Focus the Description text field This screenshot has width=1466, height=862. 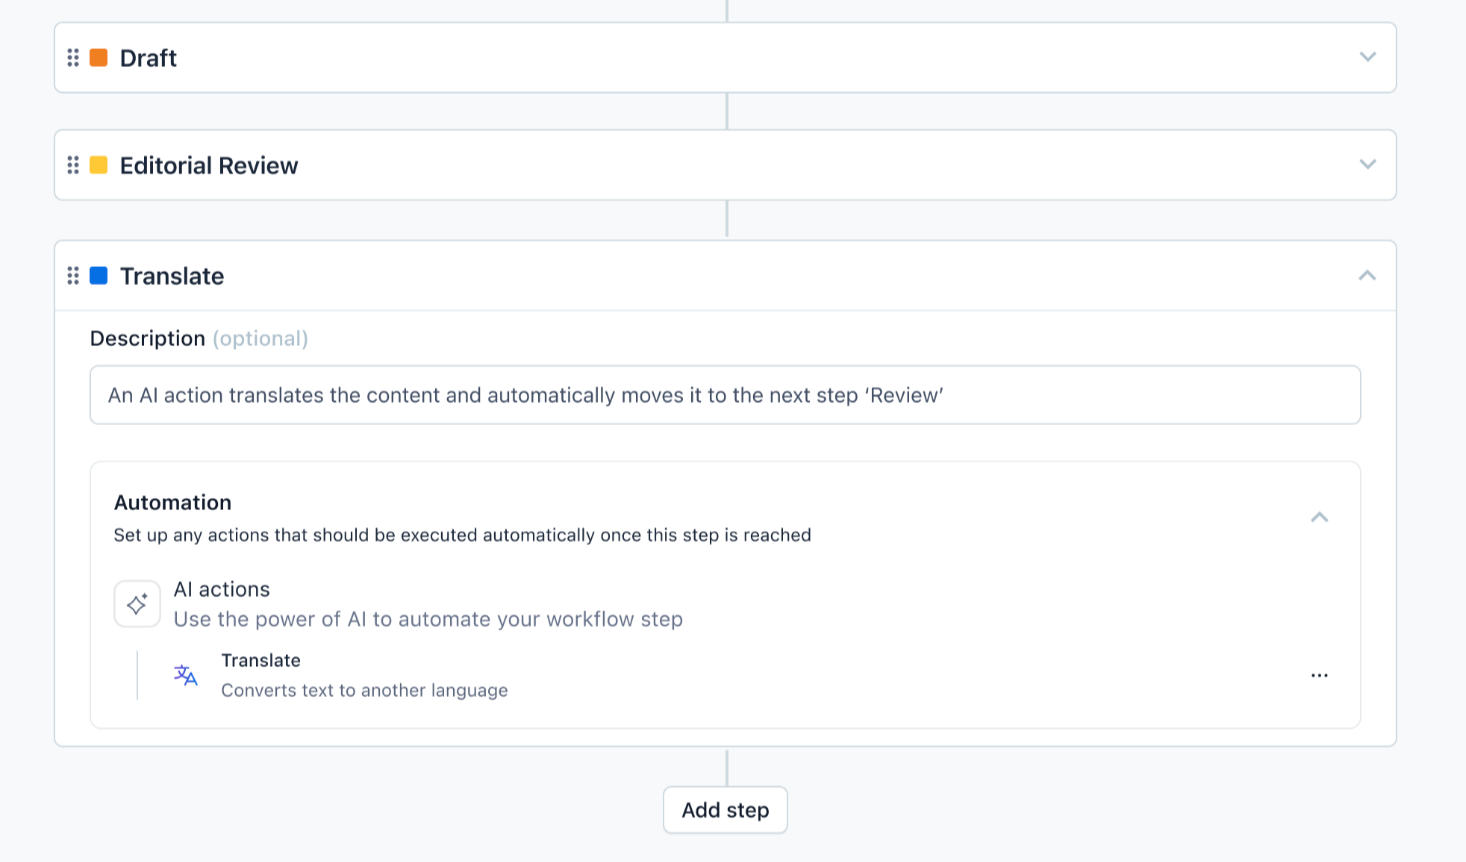click(x=725, y=395)
